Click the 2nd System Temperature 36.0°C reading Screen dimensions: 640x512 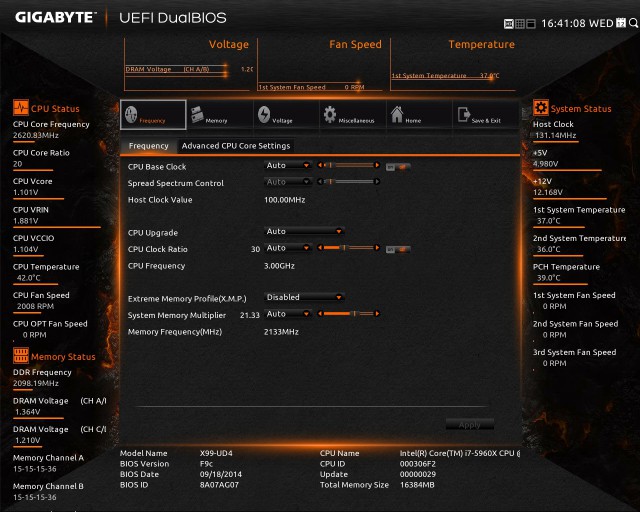(549, 249)
